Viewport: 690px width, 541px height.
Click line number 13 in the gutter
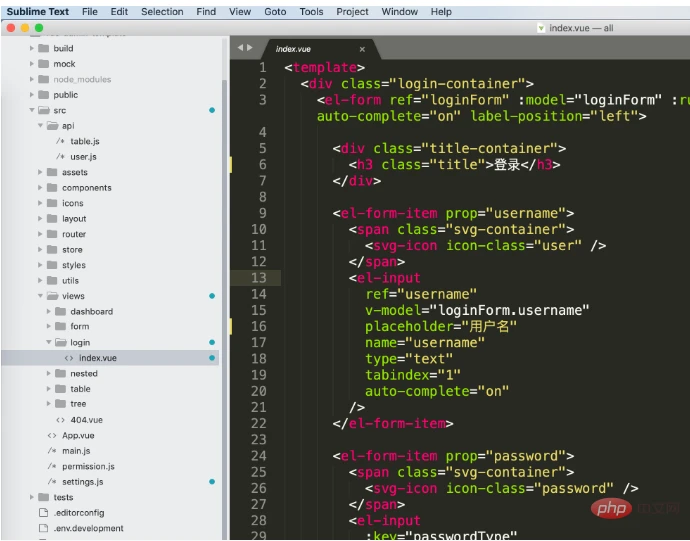[259, 278]
